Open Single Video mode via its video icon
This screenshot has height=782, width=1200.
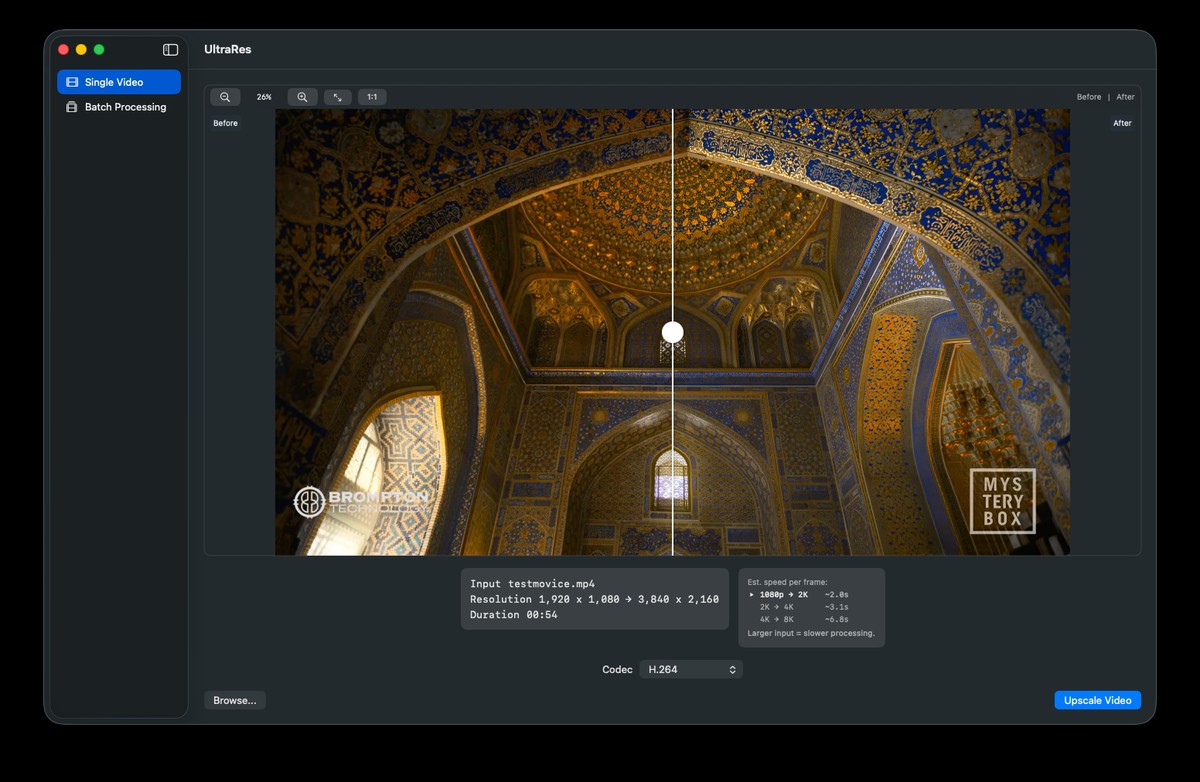[x=72, y=81]
